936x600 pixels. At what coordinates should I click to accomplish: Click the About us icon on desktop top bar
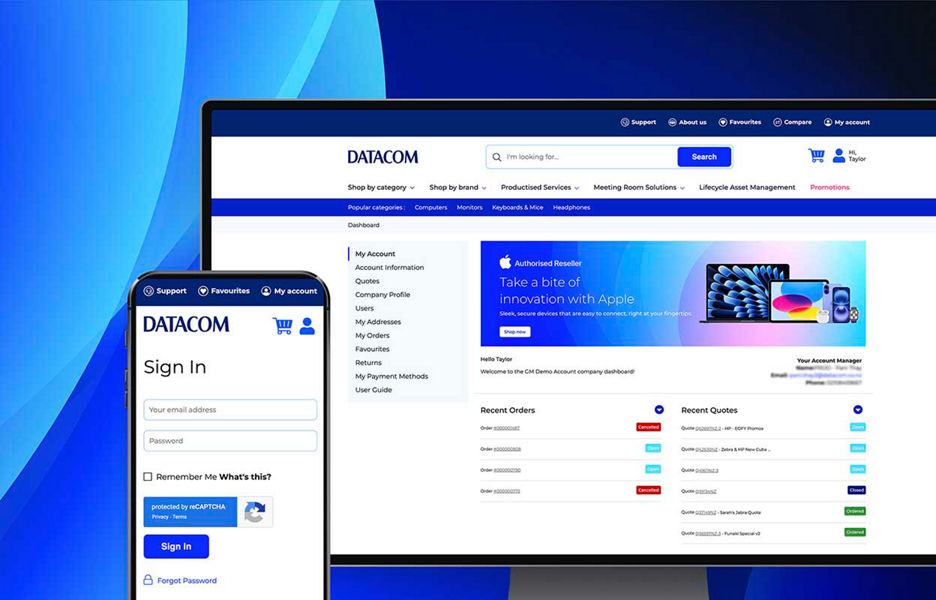pyautogui.click(x=672, y=122)
